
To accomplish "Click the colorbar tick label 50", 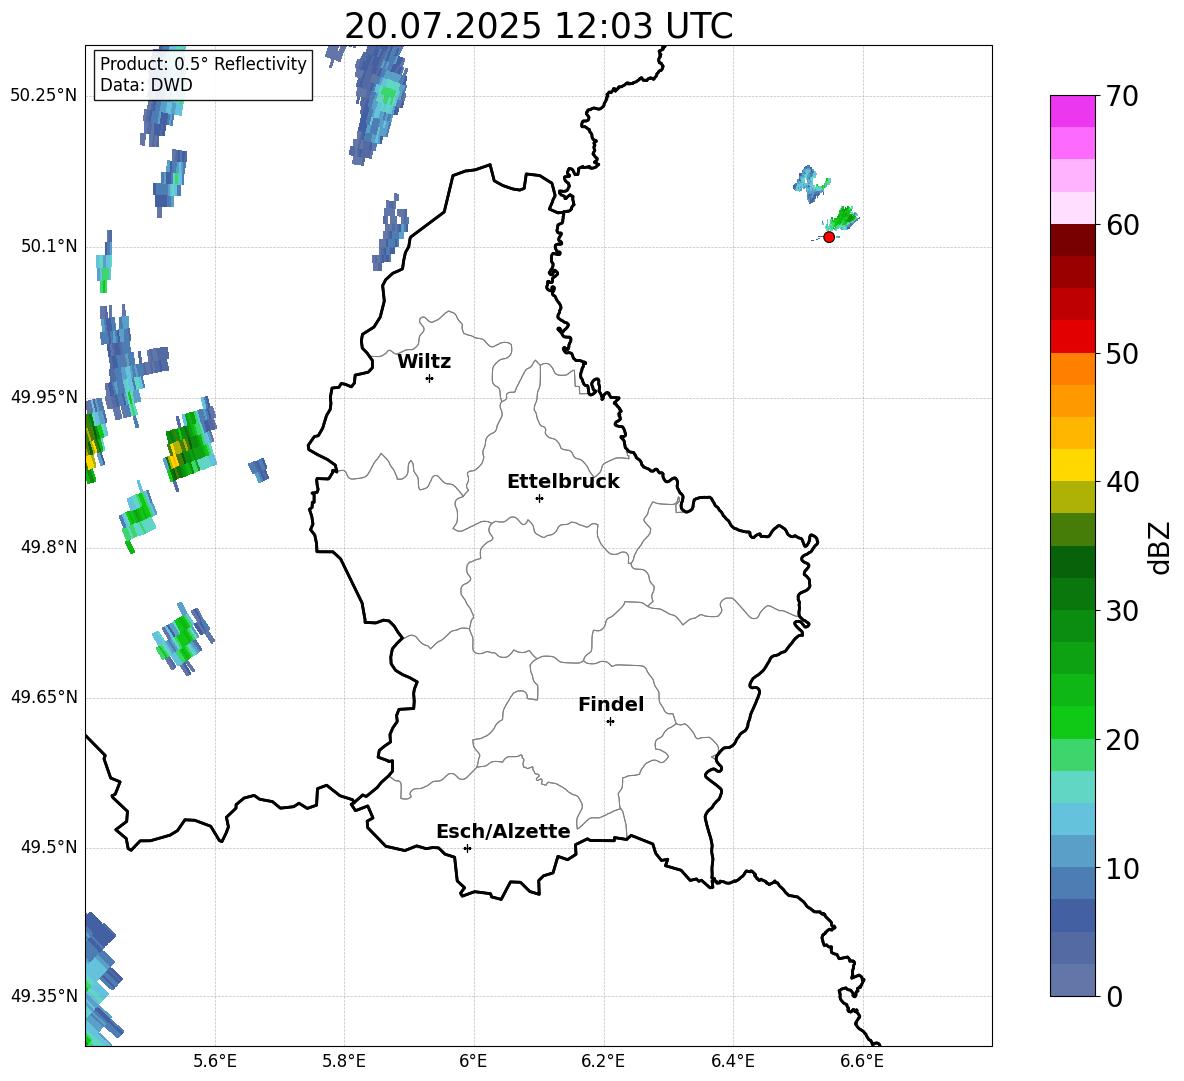I will click(x=1122, y=353).
